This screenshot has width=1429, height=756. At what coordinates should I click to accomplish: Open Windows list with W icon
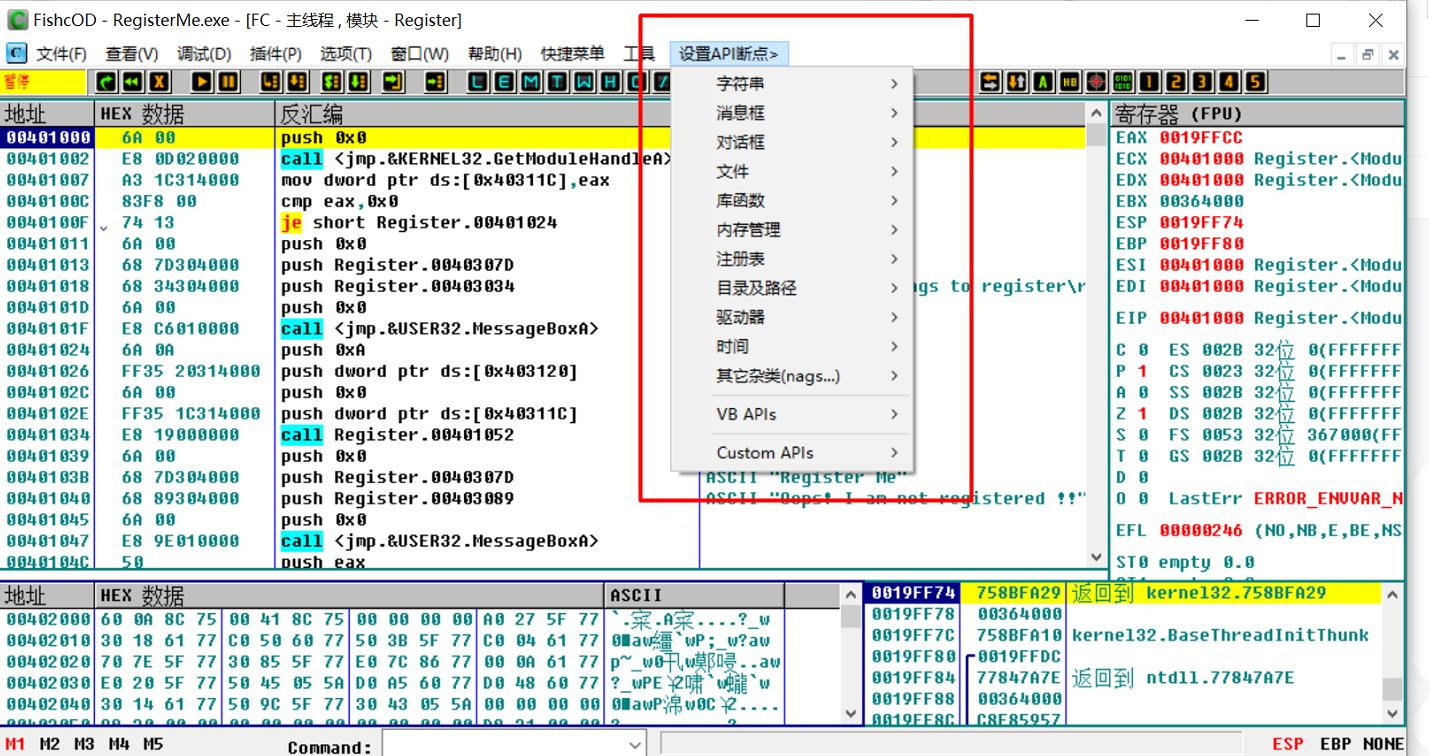tap(582, 82)
